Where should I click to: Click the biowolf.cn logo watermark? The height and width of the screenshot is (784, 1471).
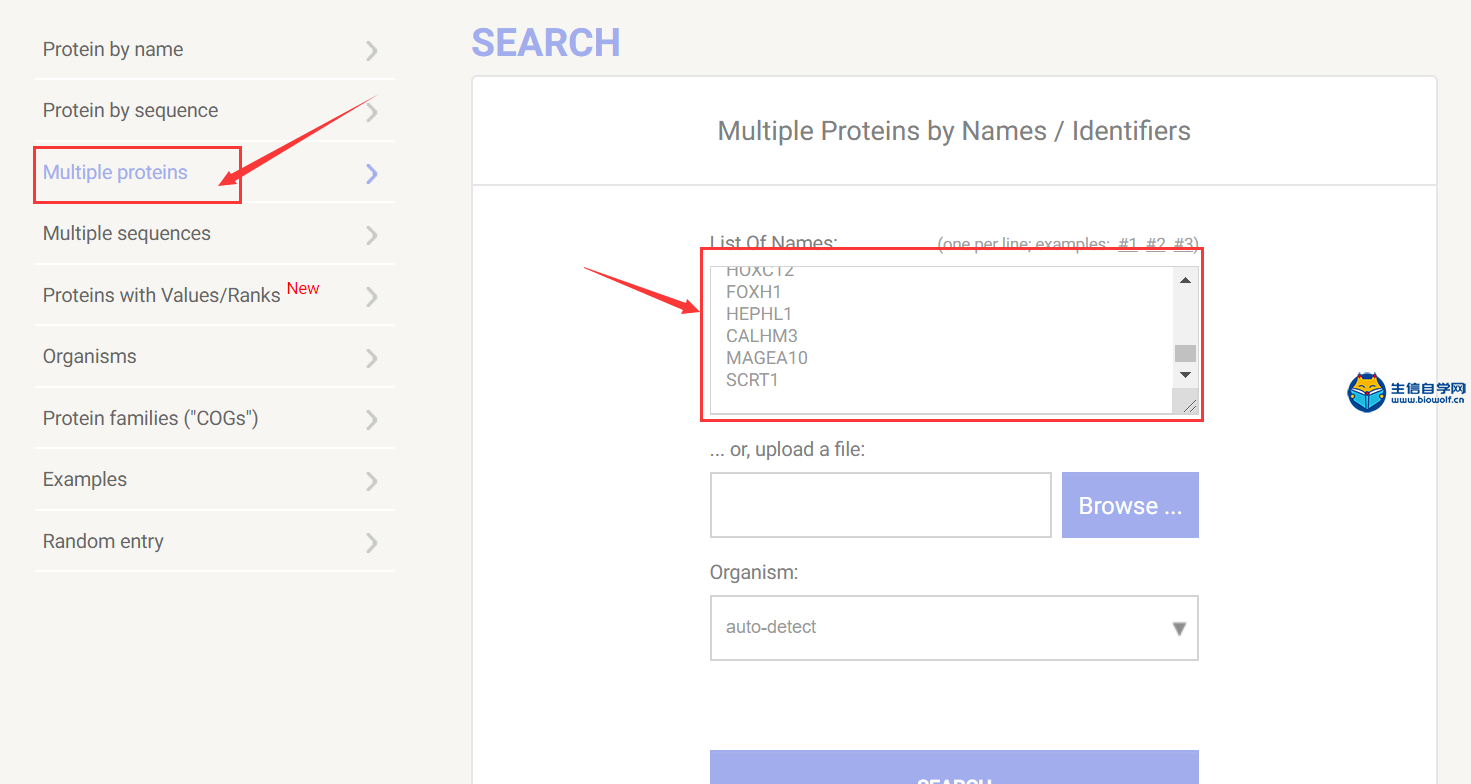pos(1406,392)
